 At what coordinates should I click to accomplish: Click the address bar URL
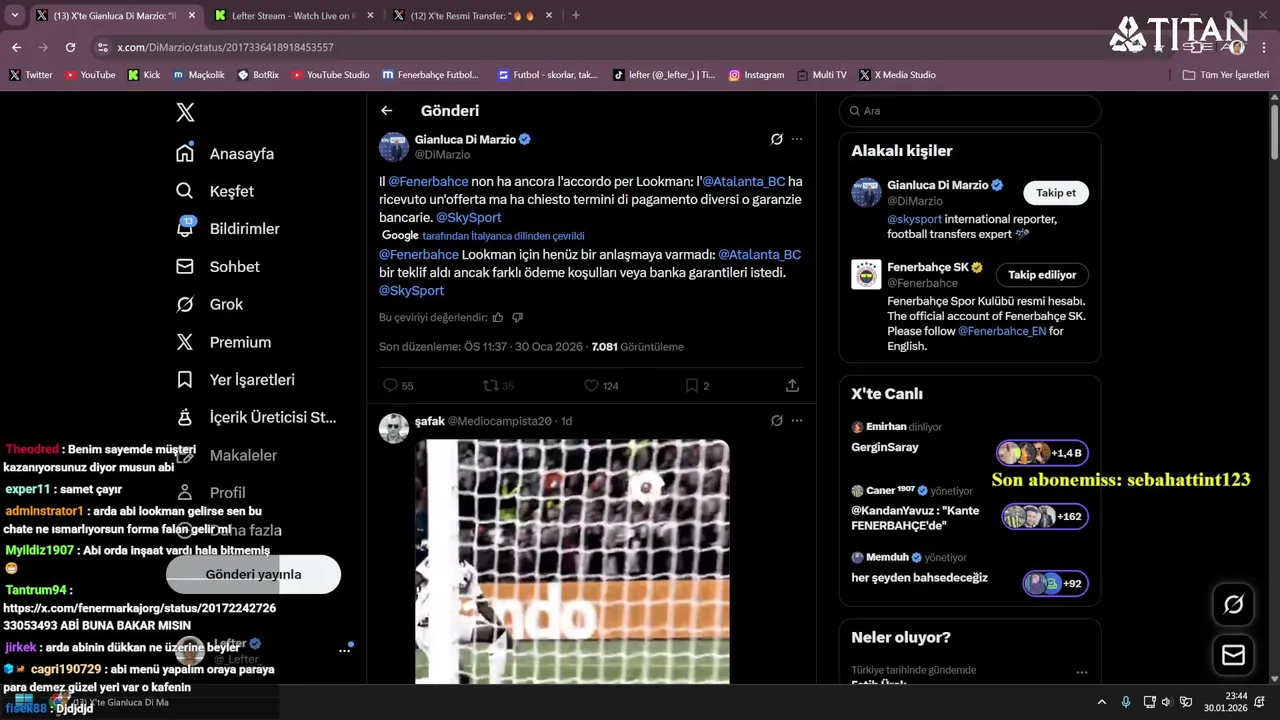point(225,47)
